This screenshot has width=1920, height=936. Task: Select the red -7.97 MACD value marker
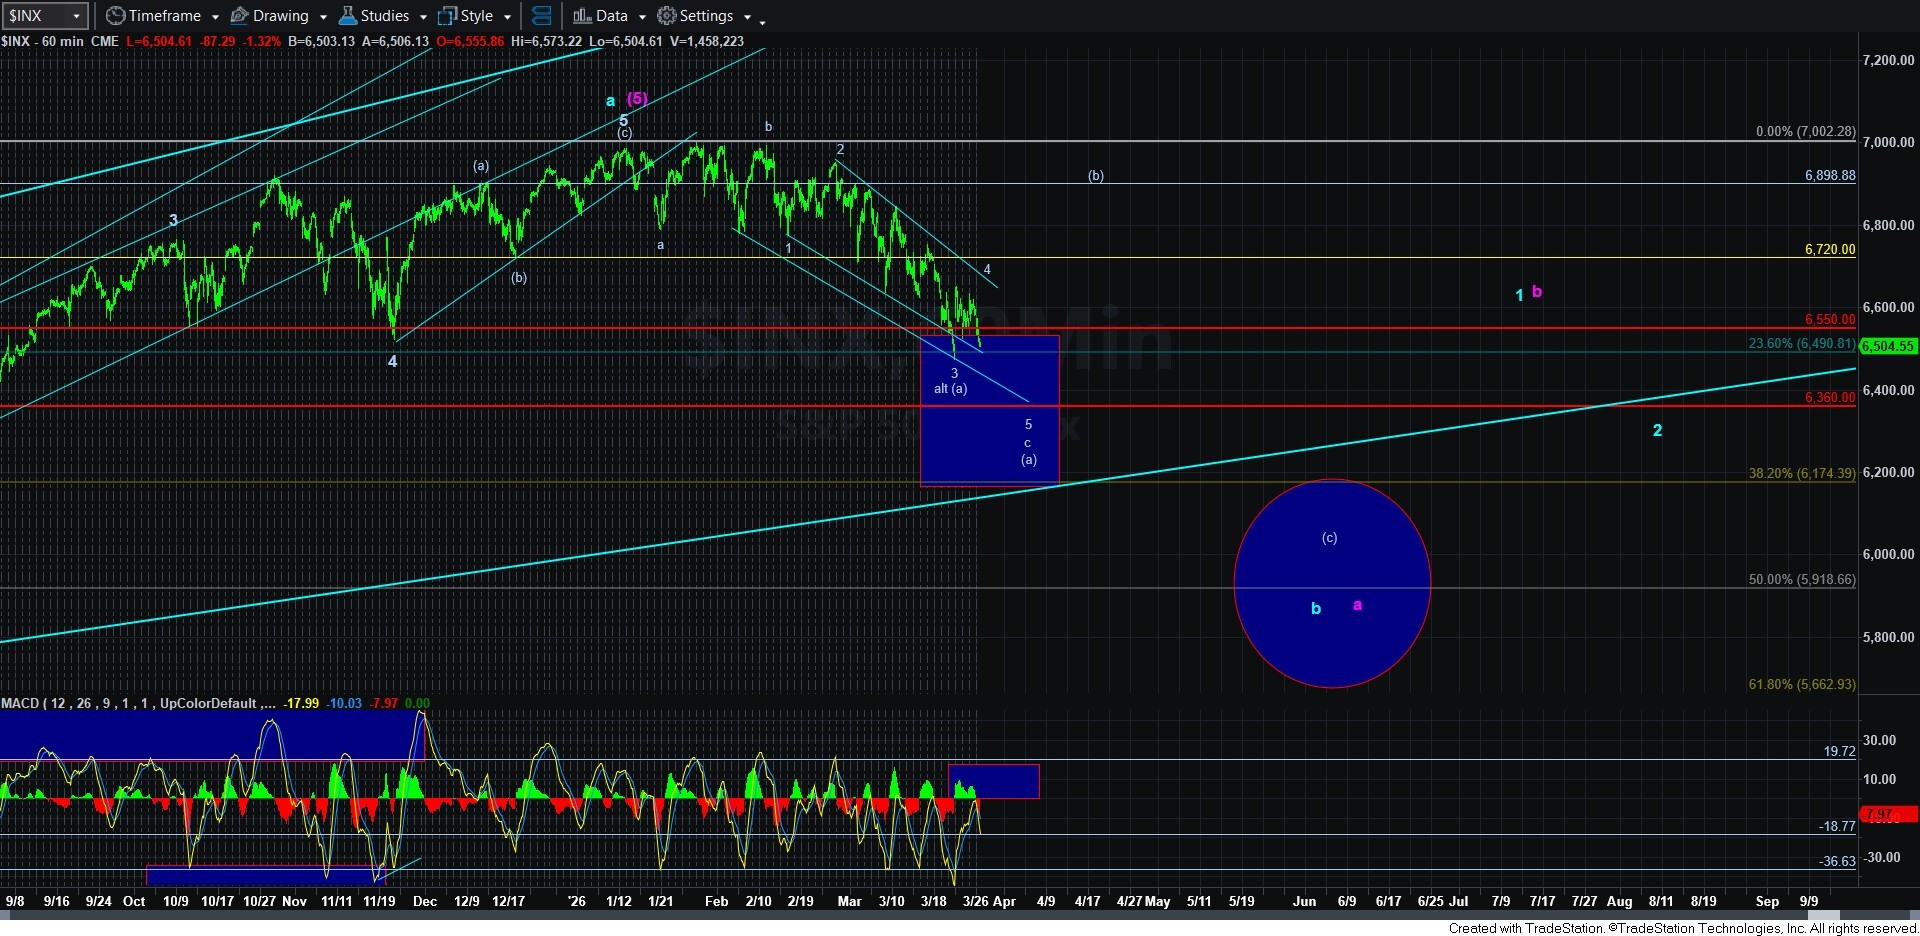coord(1887,815)
